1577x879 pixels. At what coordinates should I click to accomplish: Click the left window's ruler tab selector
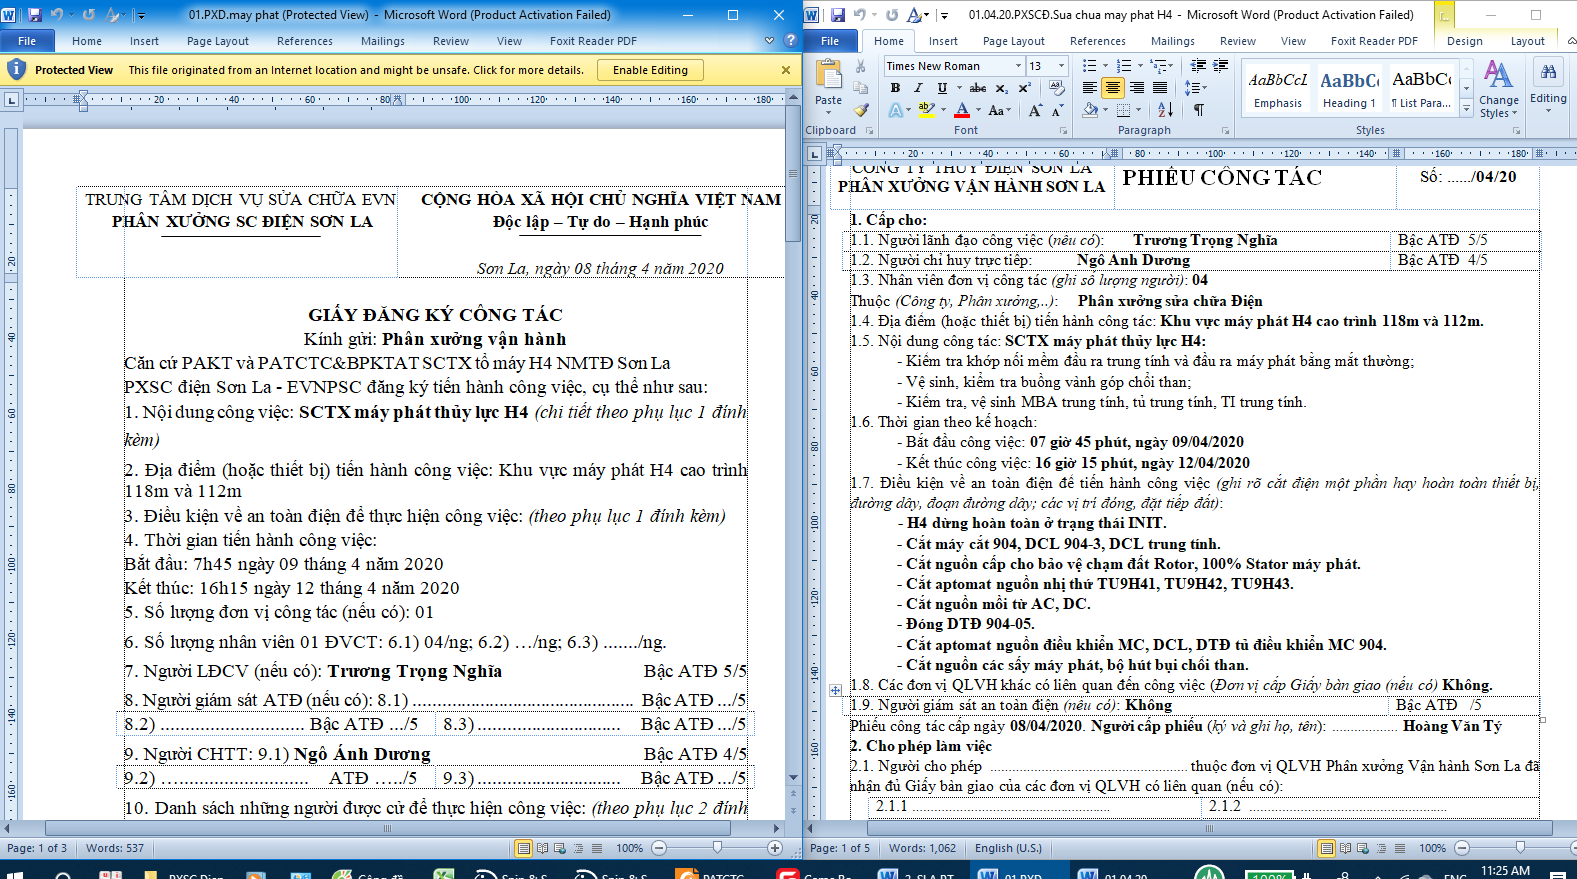click(x=11, y=100)
